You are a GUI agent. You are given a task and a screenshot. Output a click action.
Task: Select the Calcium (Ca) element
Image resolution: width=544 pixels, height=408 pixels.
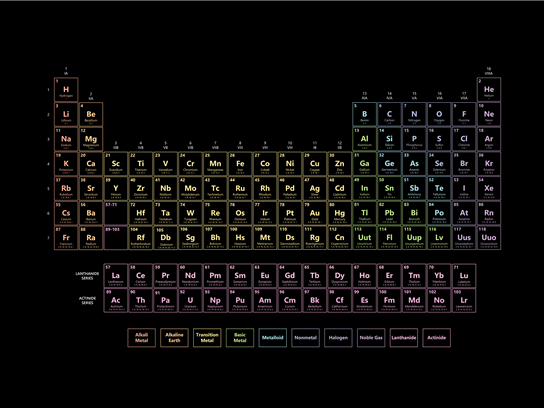pos(91,164)
